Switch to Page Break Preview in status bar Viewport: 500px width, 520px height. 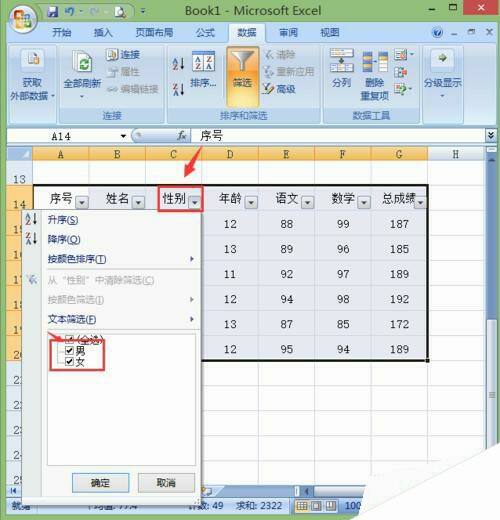point(331,506)
